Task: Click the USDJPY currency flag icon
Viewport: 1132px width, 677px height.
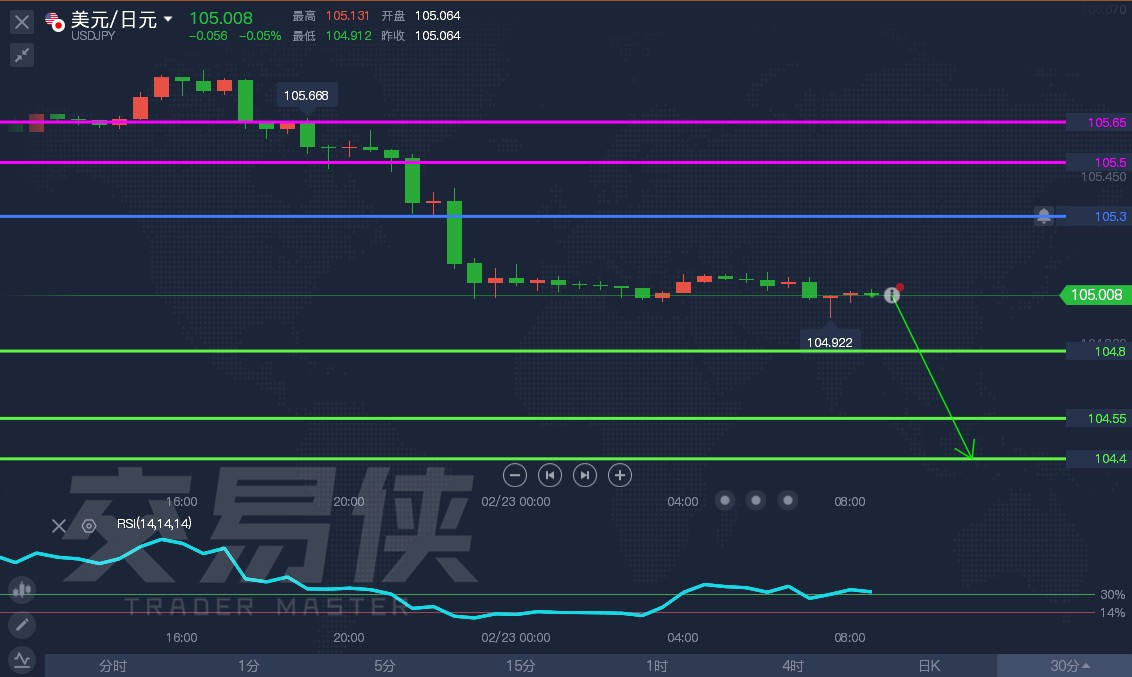Action: 54,22
